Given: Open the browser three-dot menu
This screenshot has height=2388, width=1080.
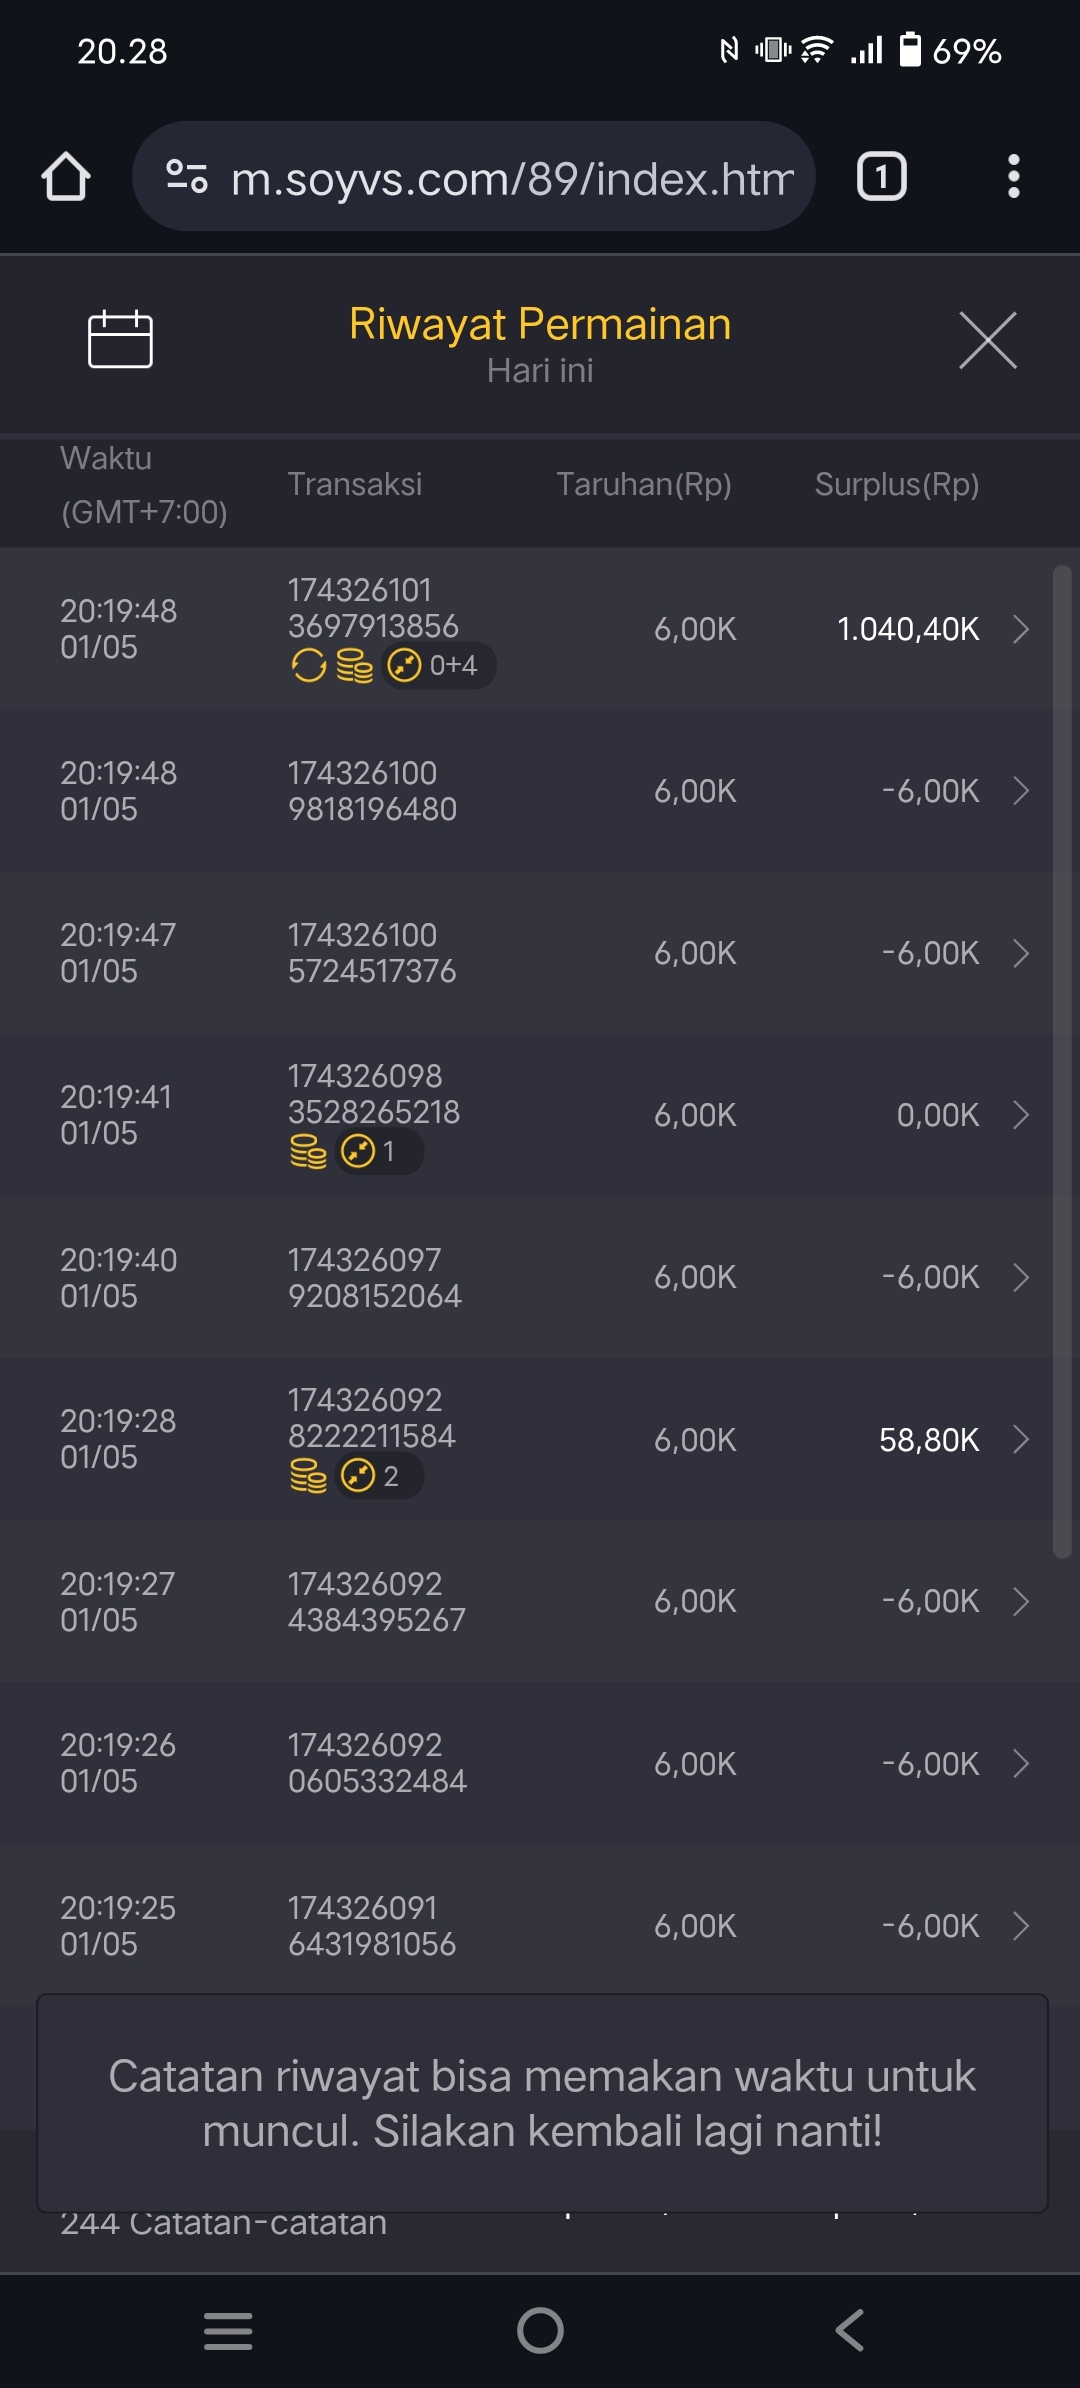Looking at the screenshot, I should 1013,177.
